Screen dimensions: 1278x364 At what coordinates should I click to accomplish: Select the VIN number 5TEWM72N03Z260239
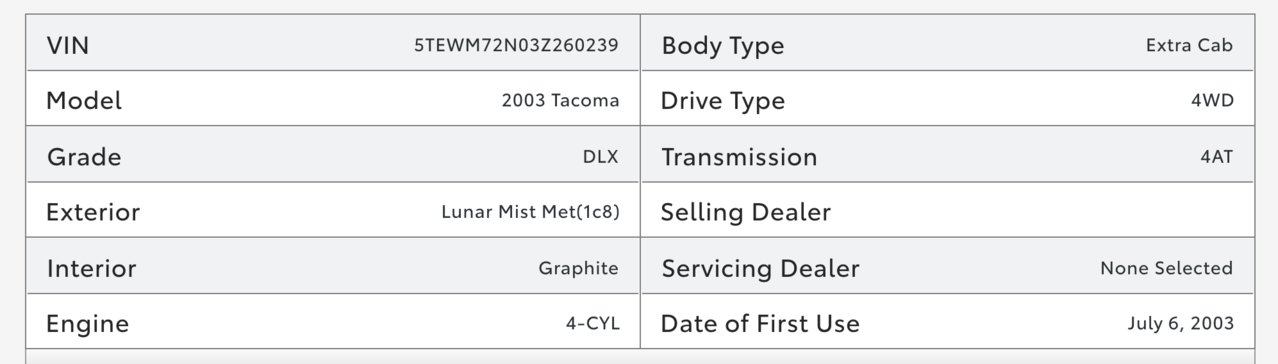click(516, 45)
